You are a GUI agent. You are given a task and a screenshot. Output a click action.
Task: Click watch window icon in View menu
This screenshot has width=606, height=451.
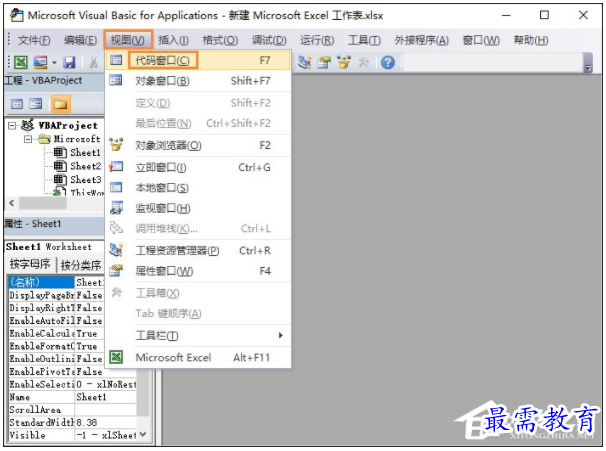tap(116, 208)
